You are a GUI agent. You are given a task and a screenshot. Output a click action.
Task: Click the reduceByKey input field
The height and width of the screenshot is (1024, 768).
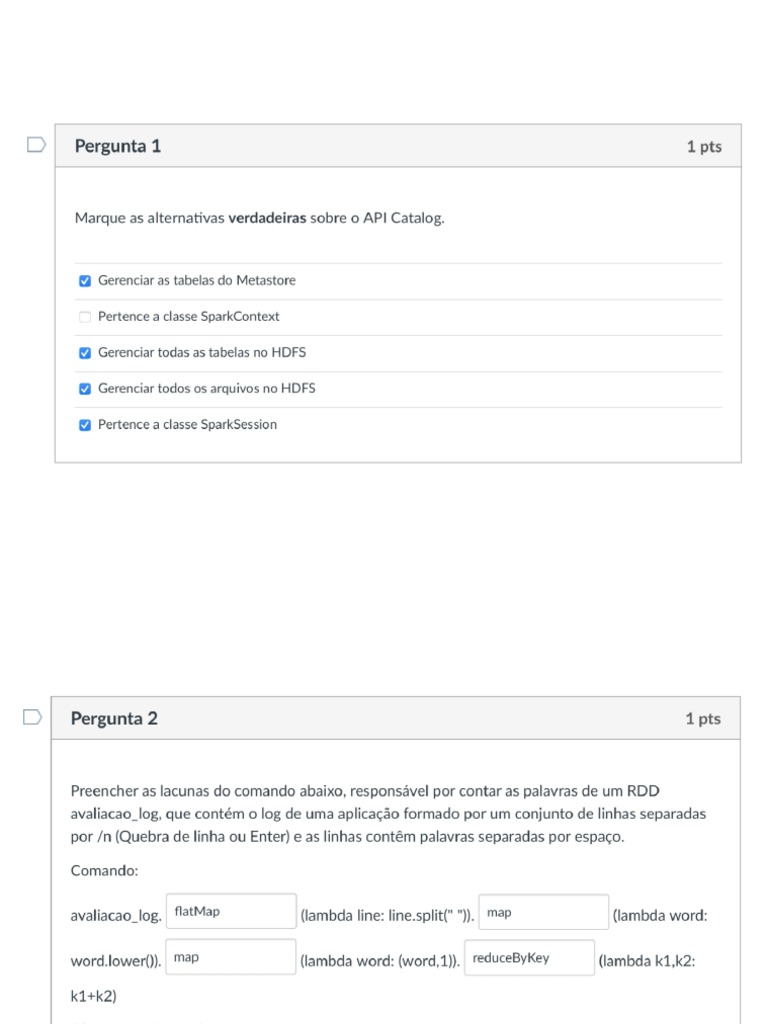tap(529, 958)
